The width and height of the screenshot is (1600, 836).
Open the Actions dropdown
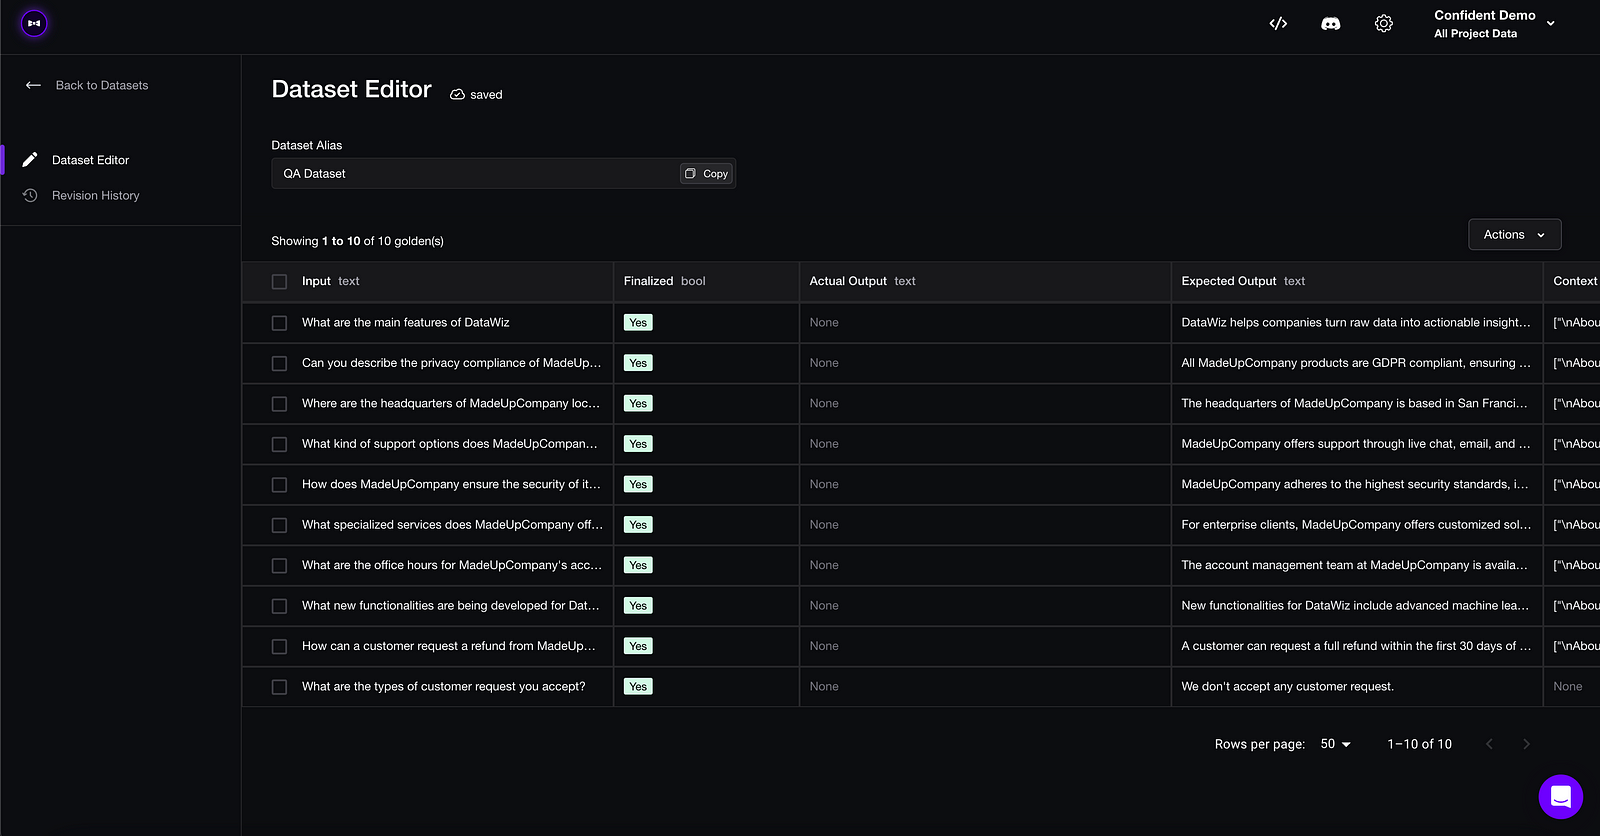pyautogui.click(x=1514, y=235)
